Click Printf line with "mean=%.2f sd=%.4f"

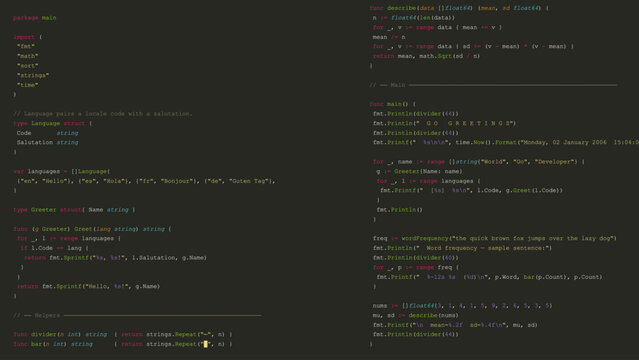(x=455, y=325)
